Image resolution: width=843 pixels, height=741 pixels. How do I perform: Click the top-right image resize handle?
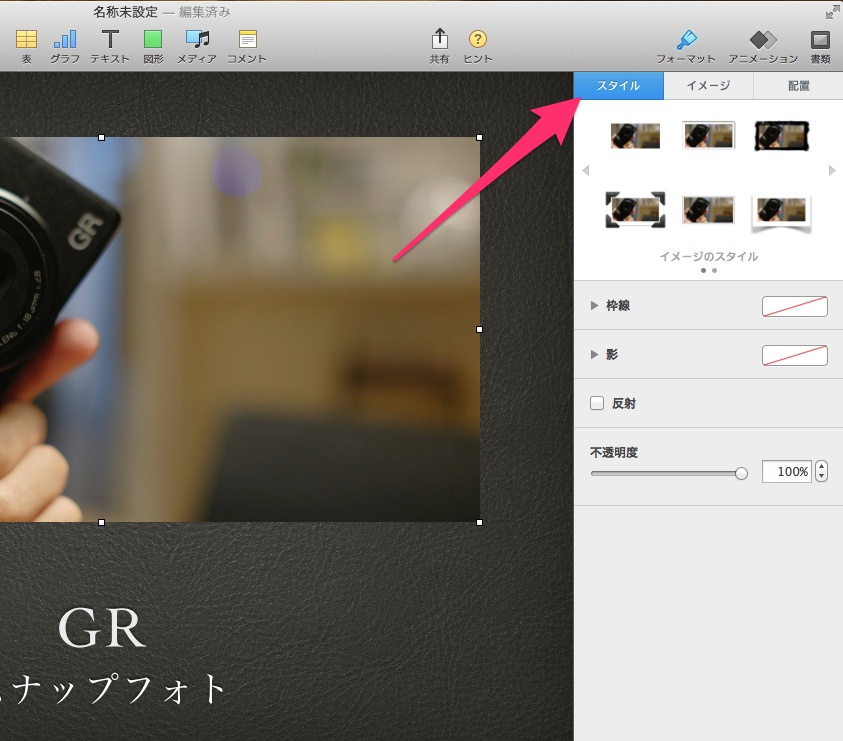(x=480, y=138)
